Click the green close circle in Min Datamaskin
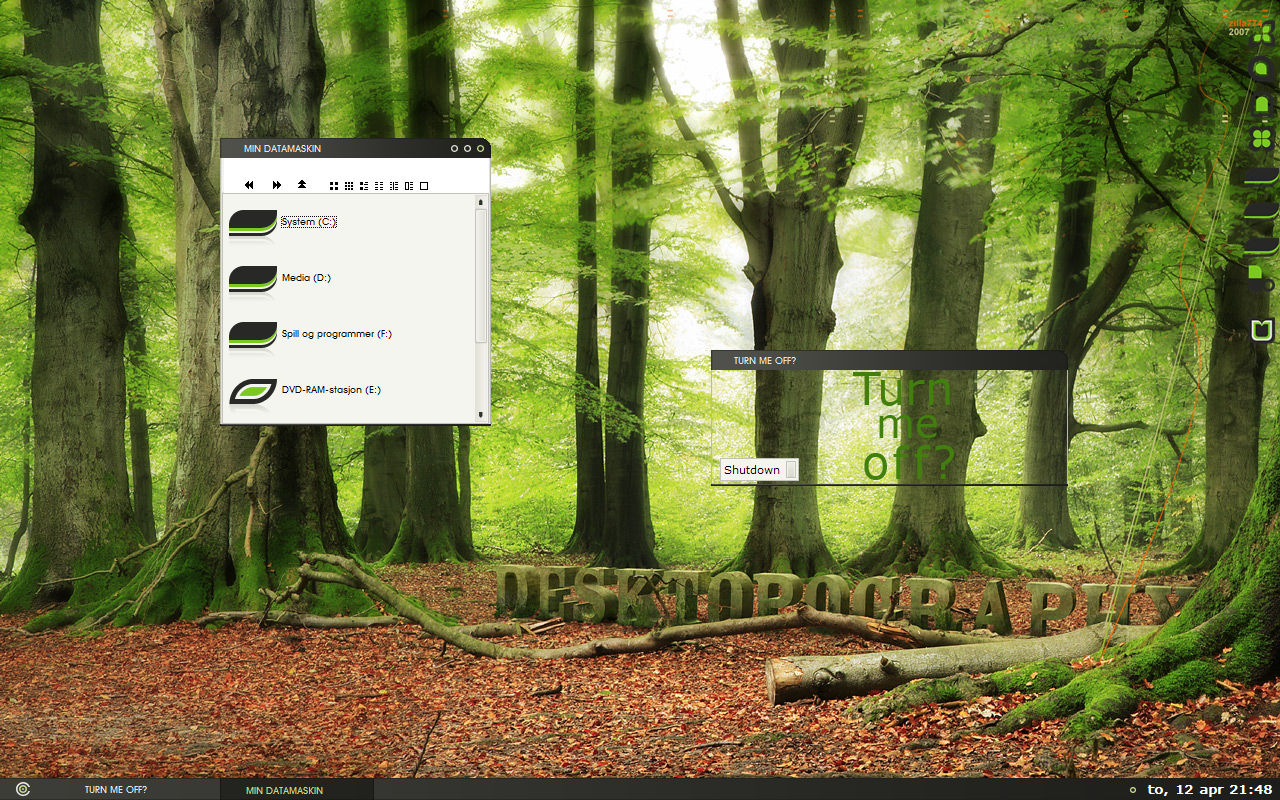This screenshot has height=800, width=1280. click(x=480, y=149)
